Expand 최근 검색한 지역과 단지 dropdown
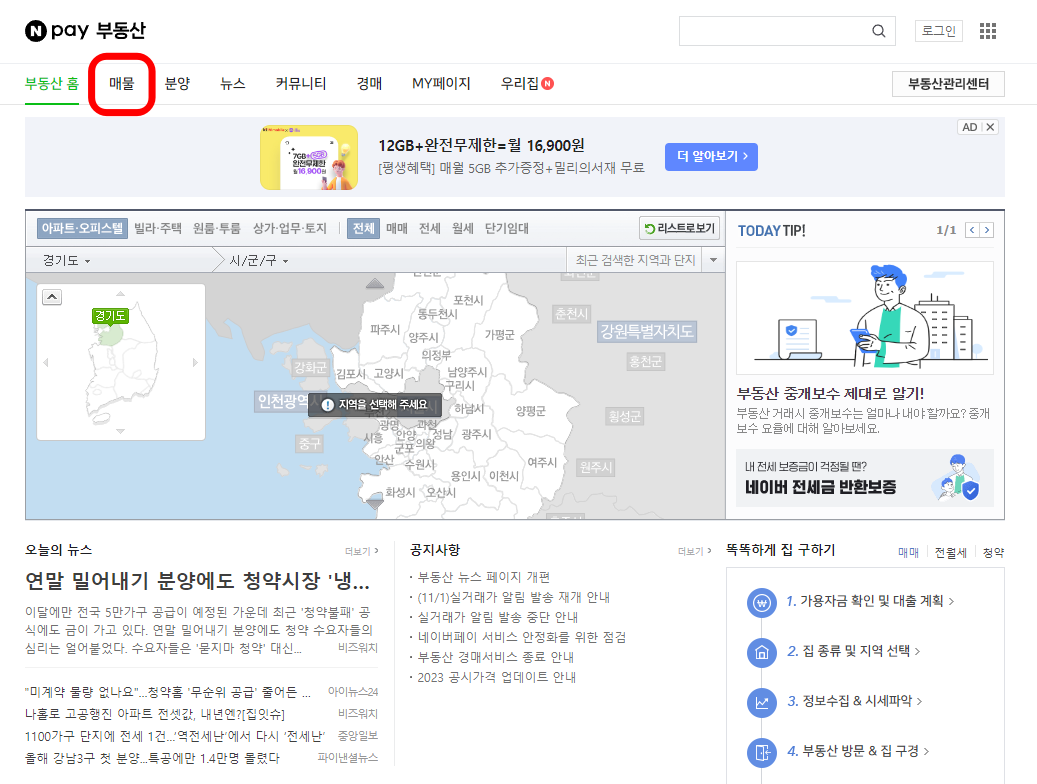 (x=713, y=260)
